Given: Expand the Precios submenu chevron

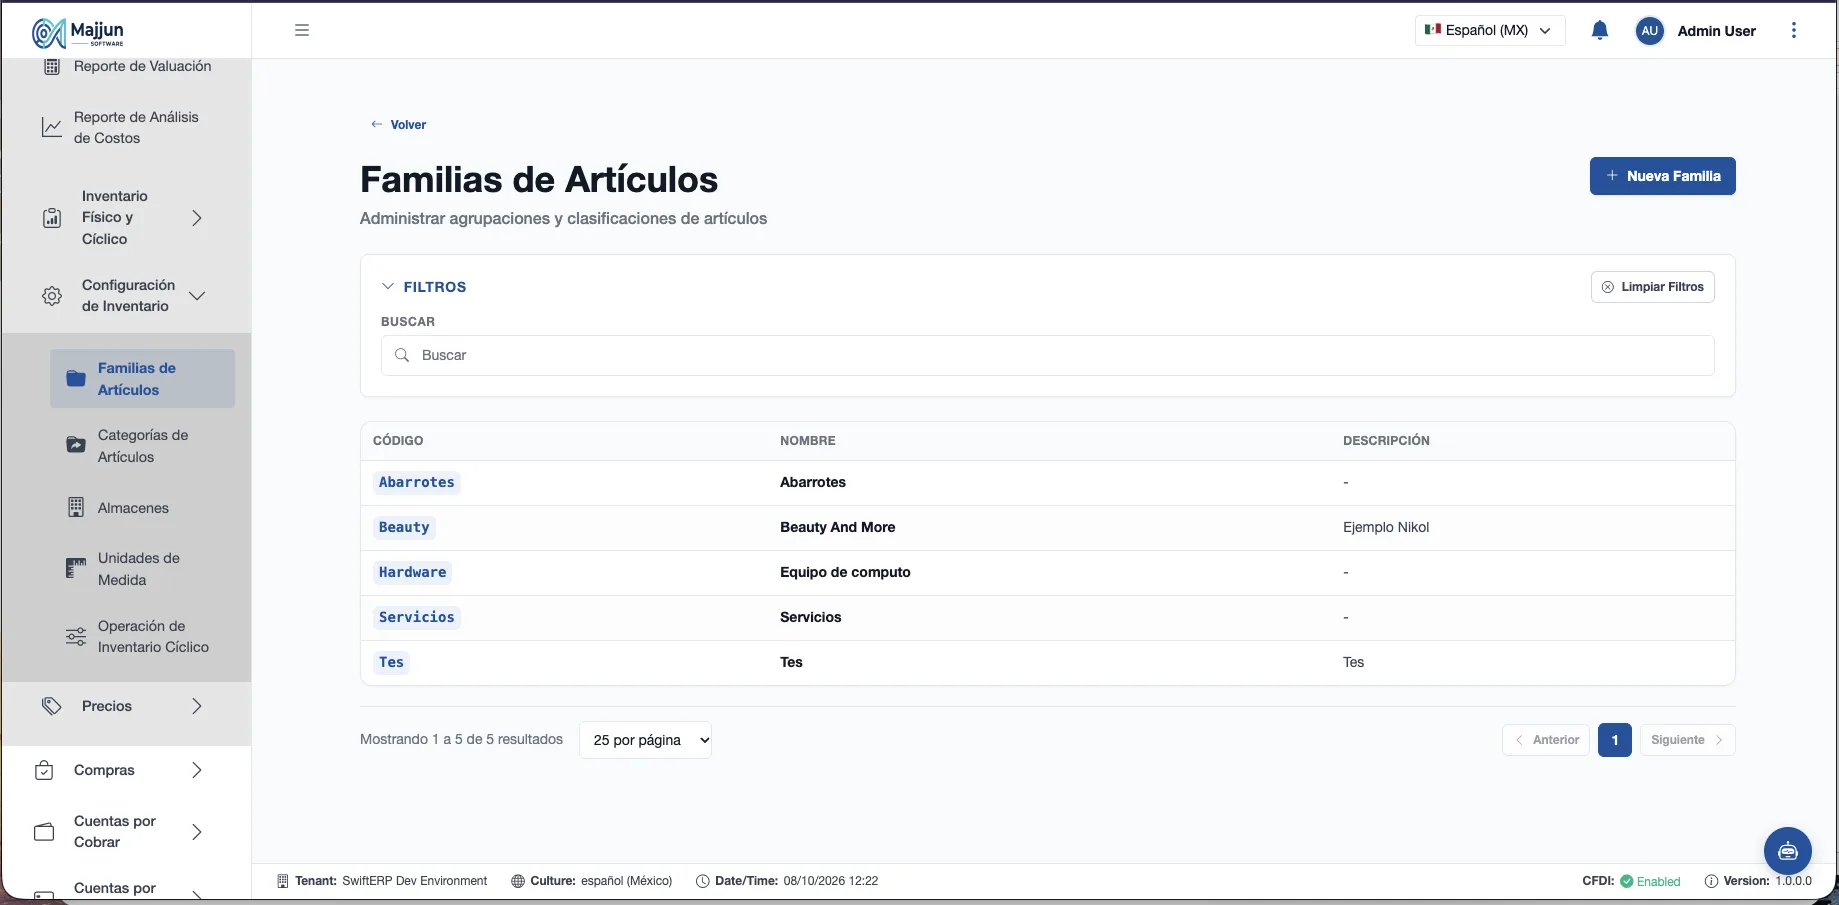Looking at the screenshot, I should (197, 706).
